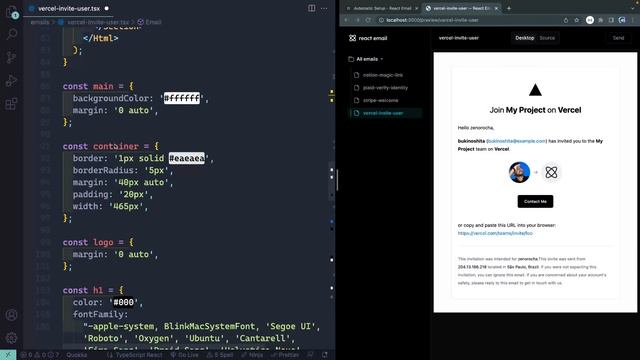Open the Run and Debug view
640x360 pixels.
tap(11, 80)
